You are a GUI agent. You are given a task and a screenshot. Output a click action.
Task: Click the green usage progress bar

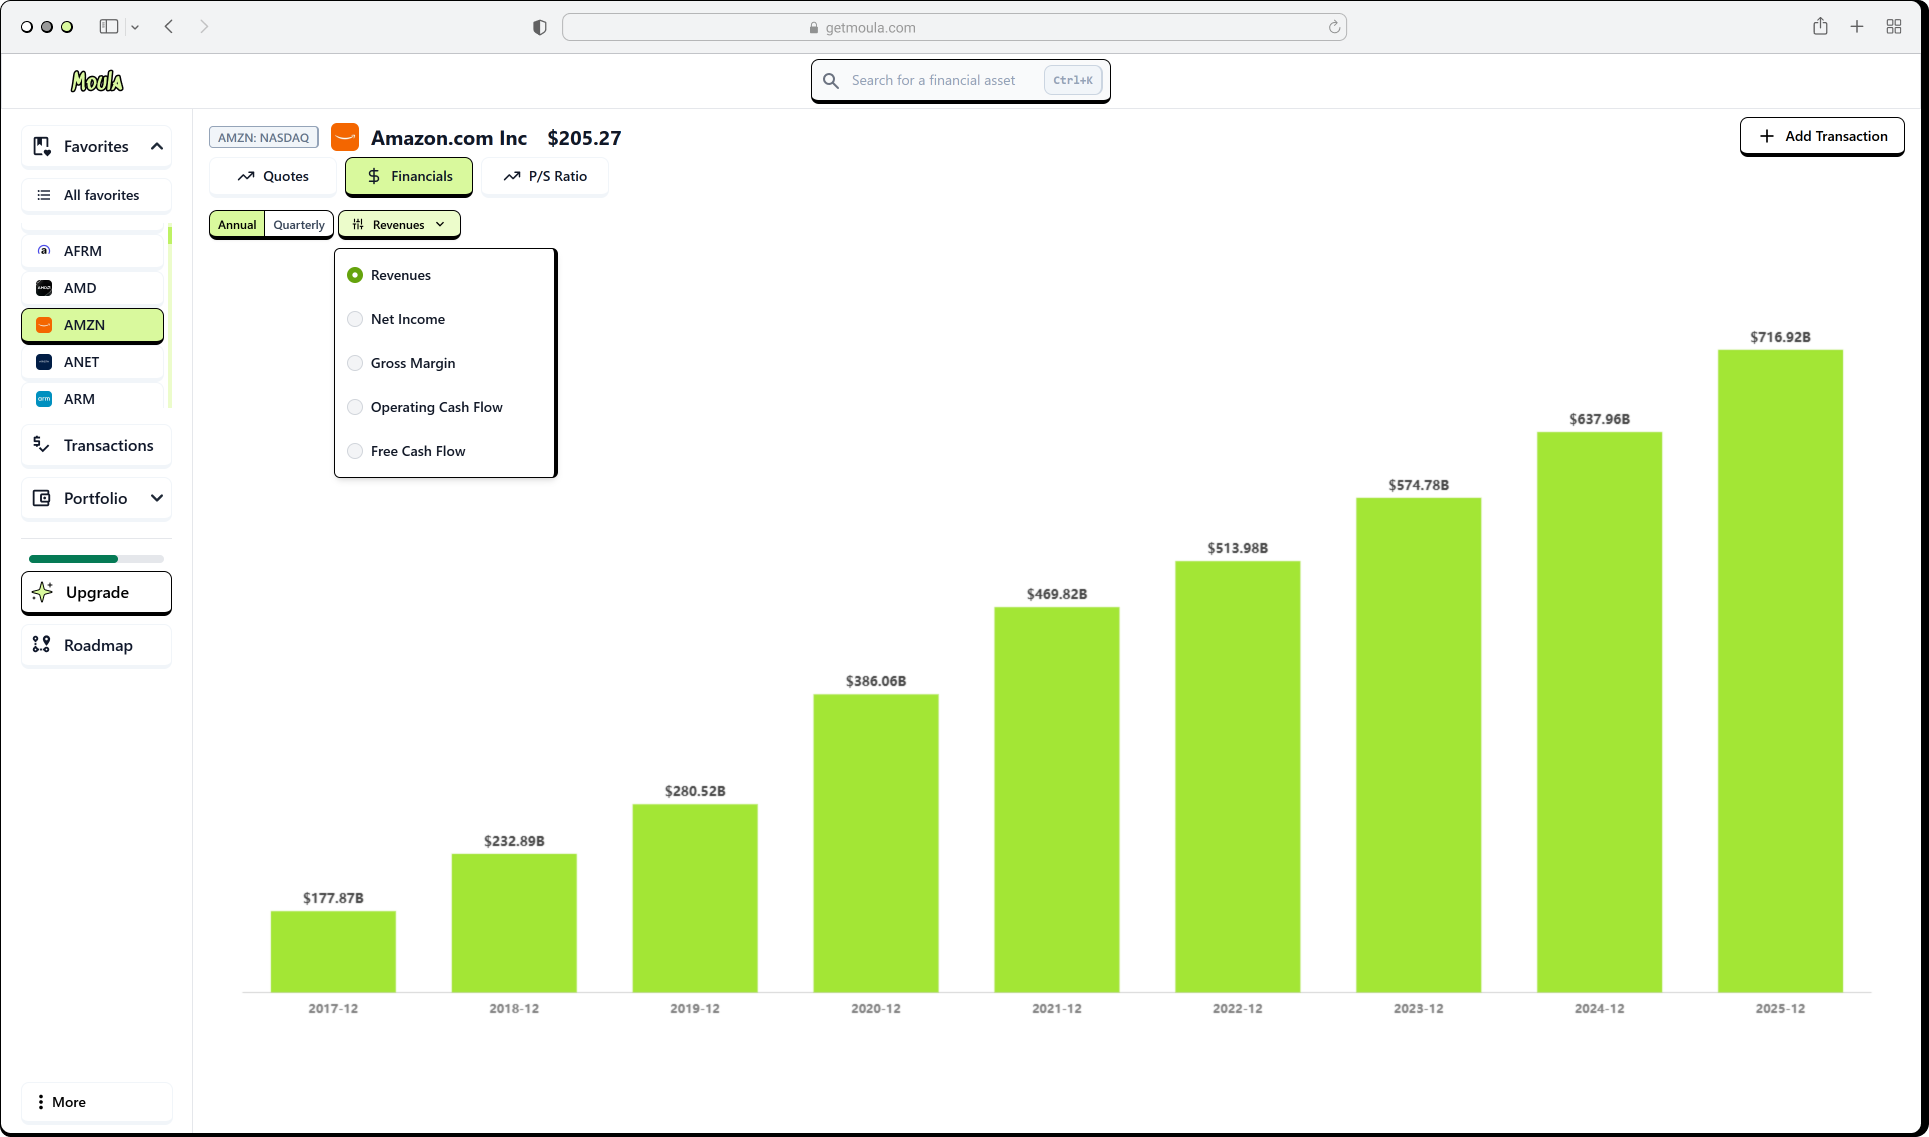[x=96, y=559]
